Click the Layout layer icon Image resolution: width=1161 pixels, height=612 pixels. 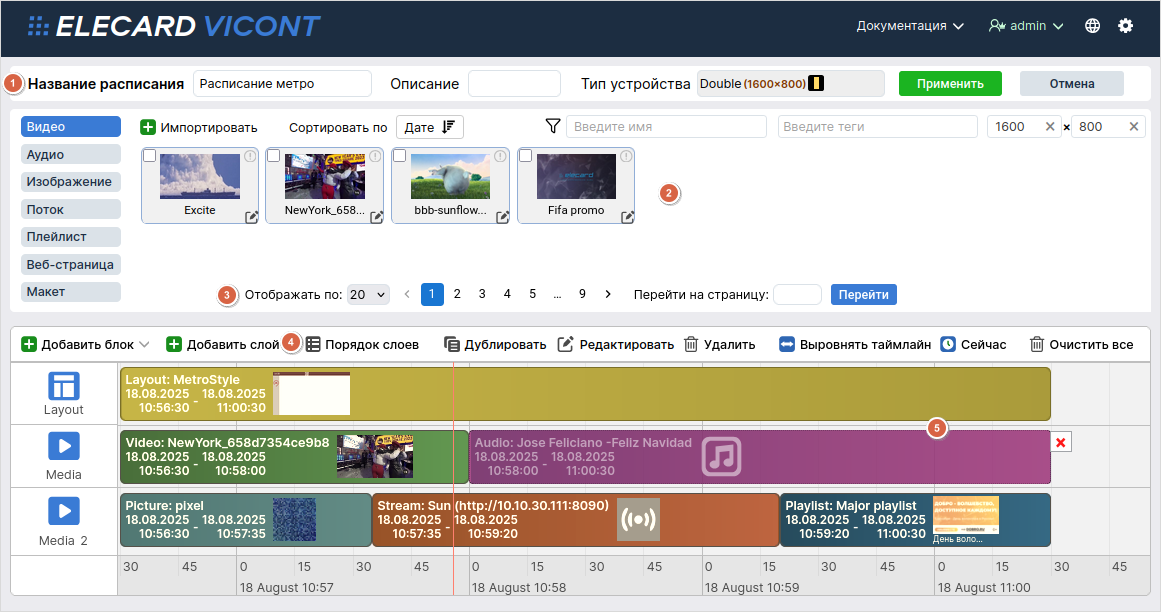tap(64, 386)
